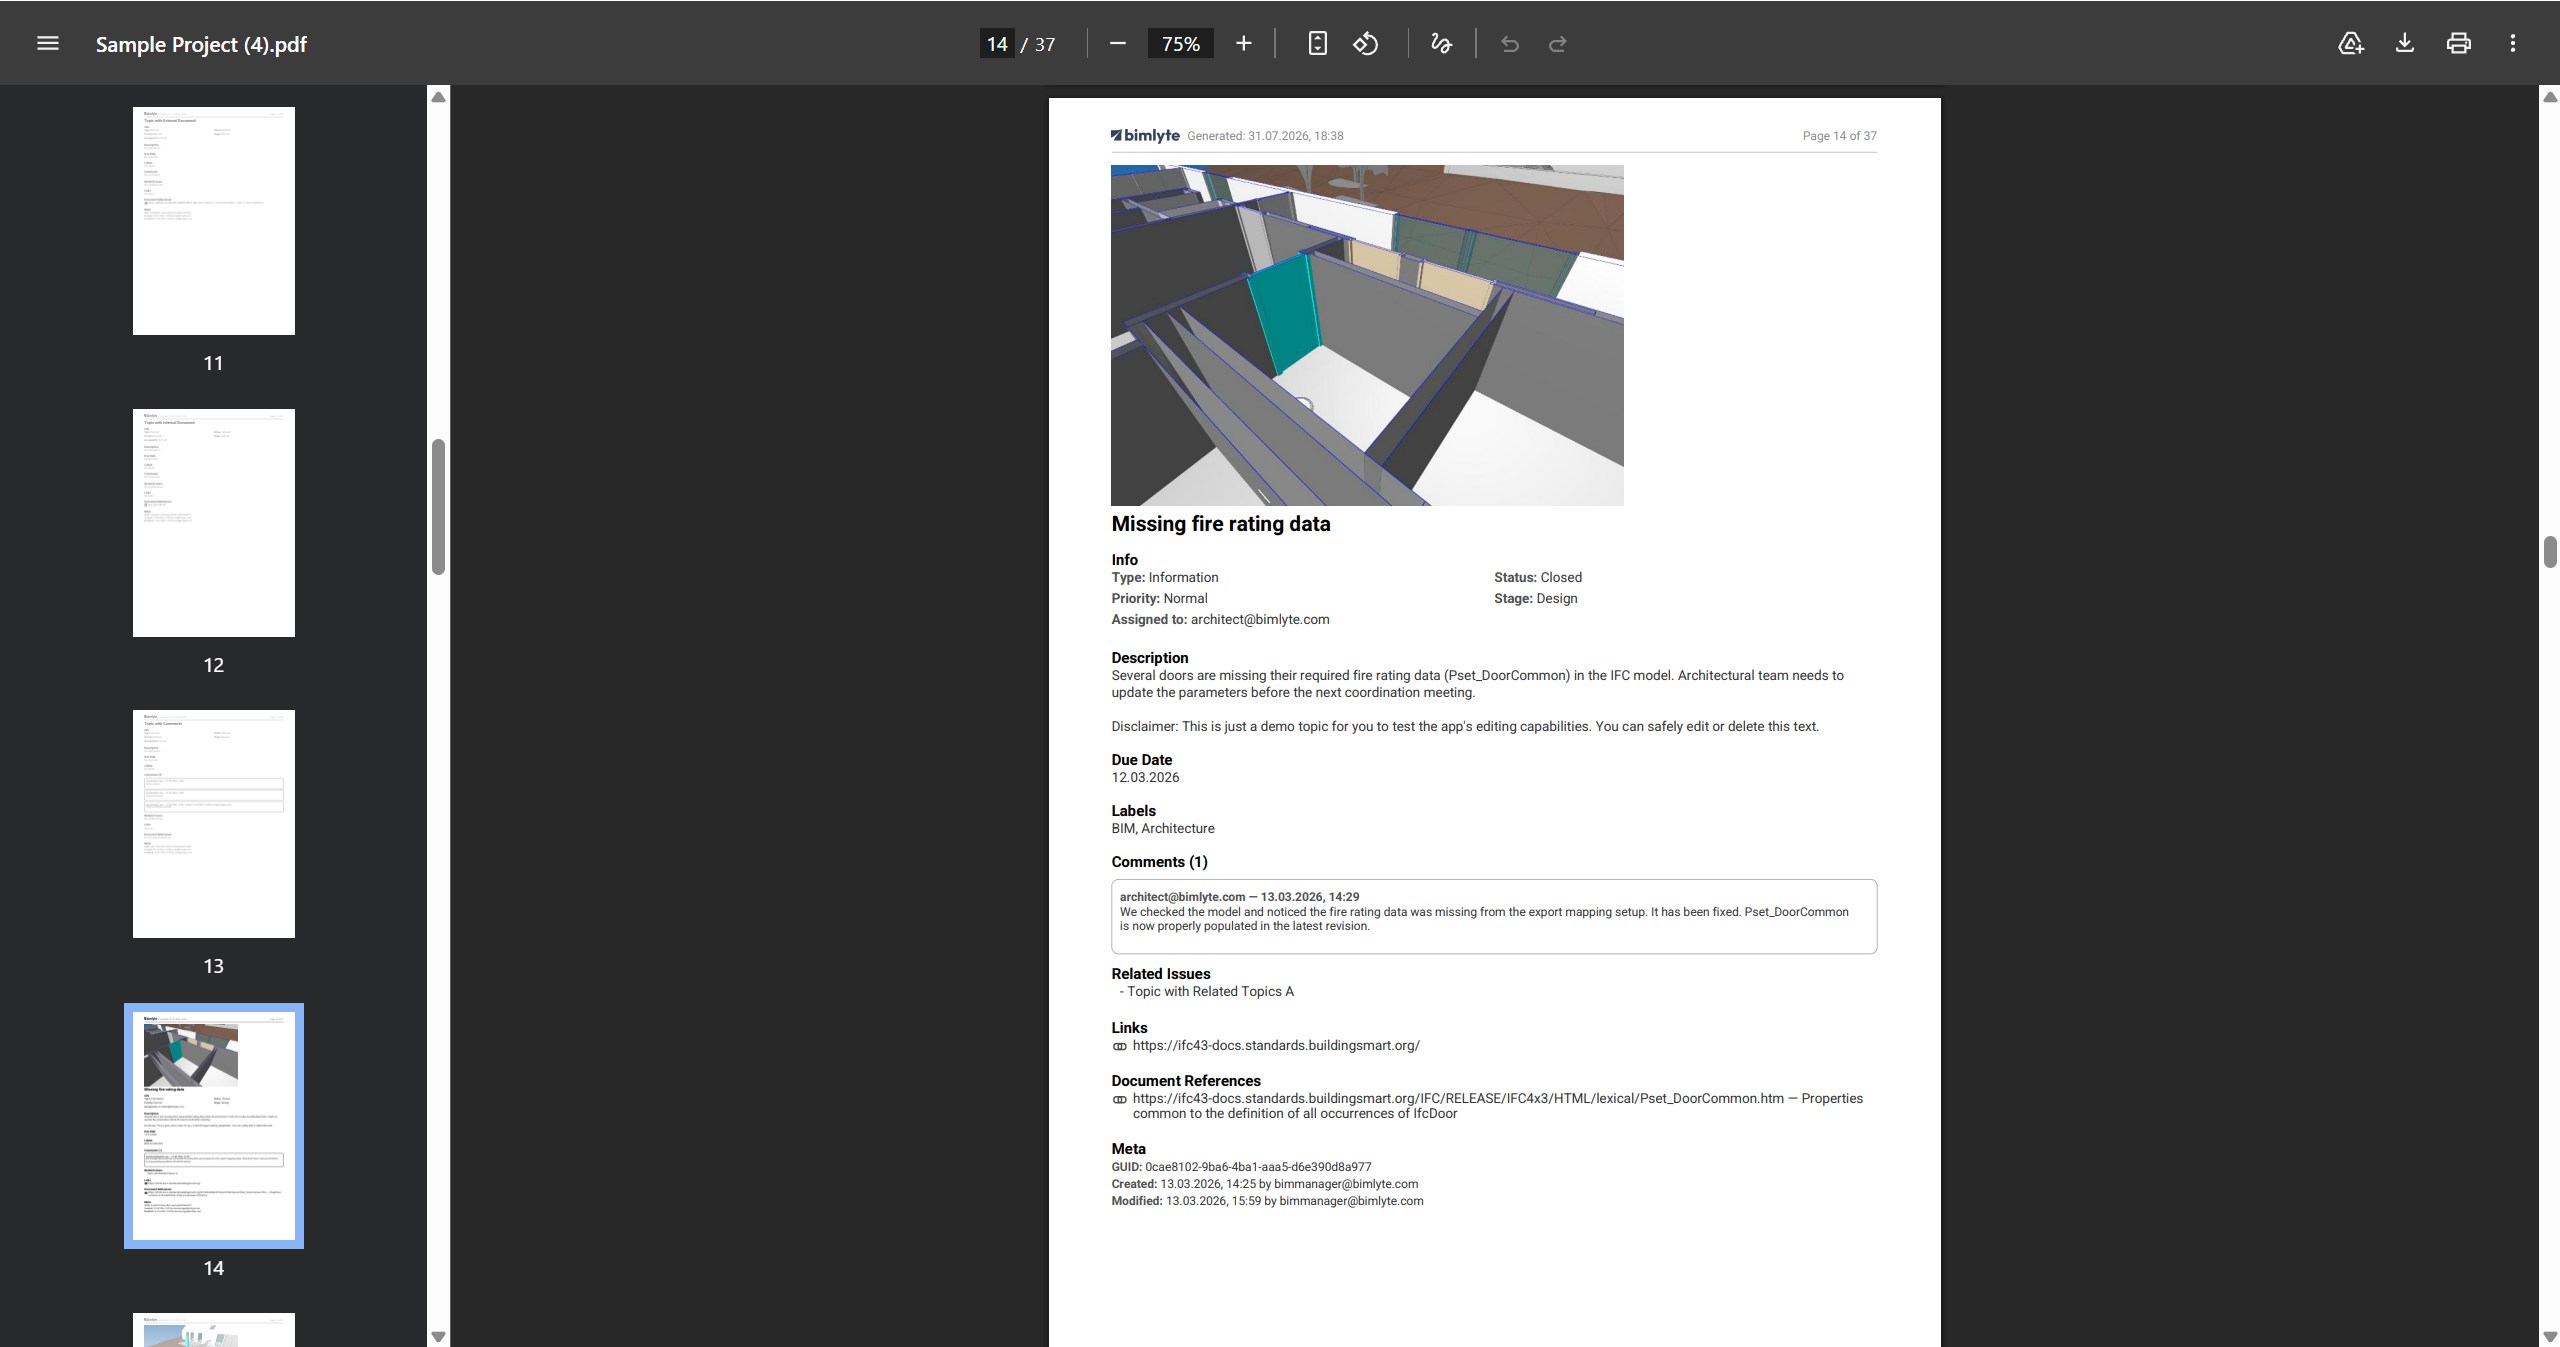Viewport: 2560px width, 1347px height.
Task: Activate the draw annotation tool
Action: click(1440, 43)
